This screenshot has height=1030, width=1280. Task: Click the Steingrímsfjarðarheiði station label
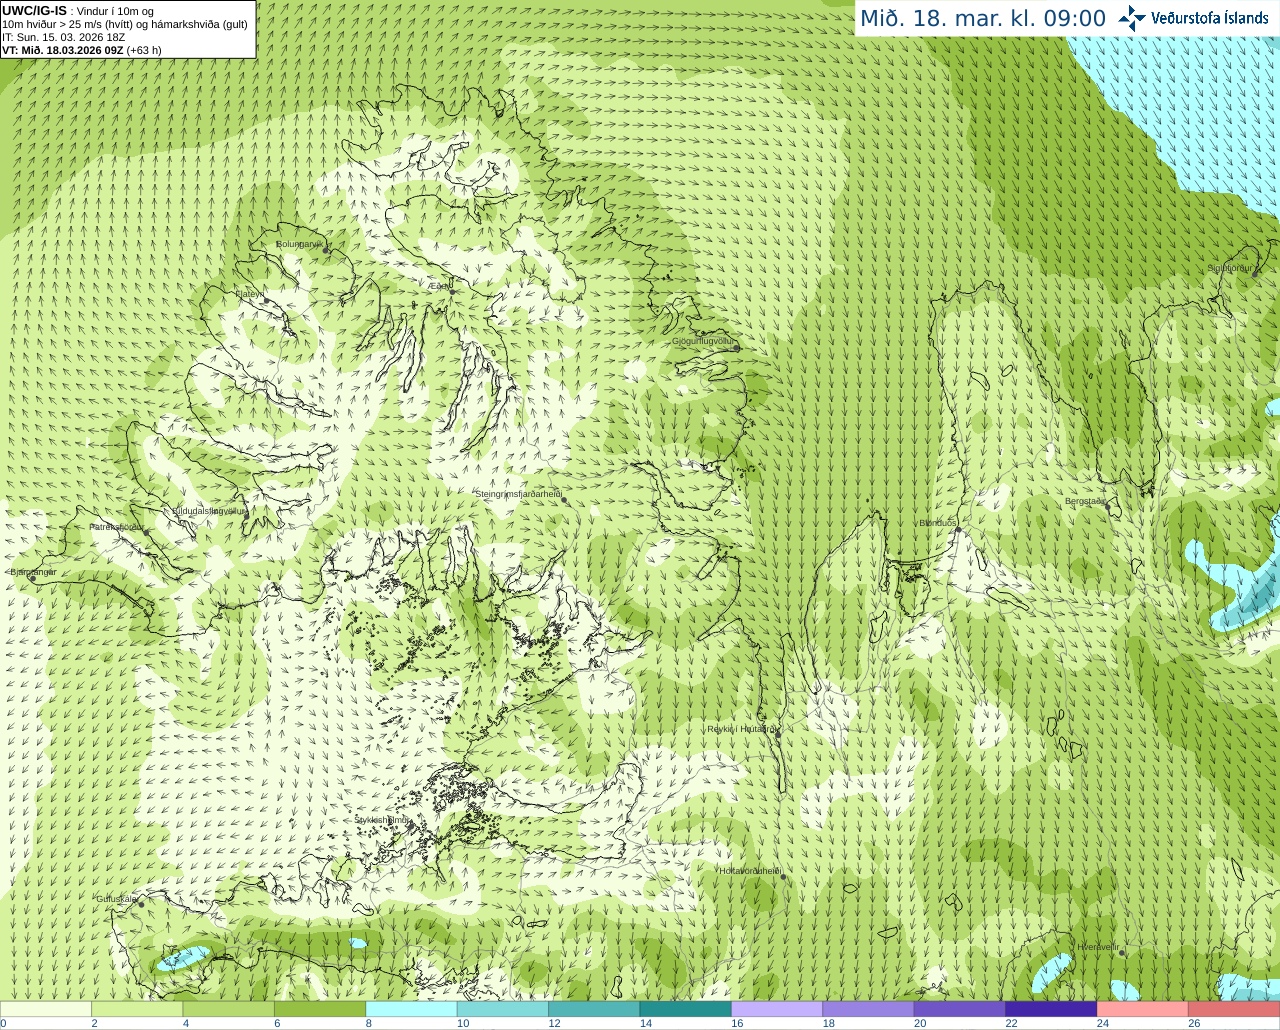click(517, 494)
